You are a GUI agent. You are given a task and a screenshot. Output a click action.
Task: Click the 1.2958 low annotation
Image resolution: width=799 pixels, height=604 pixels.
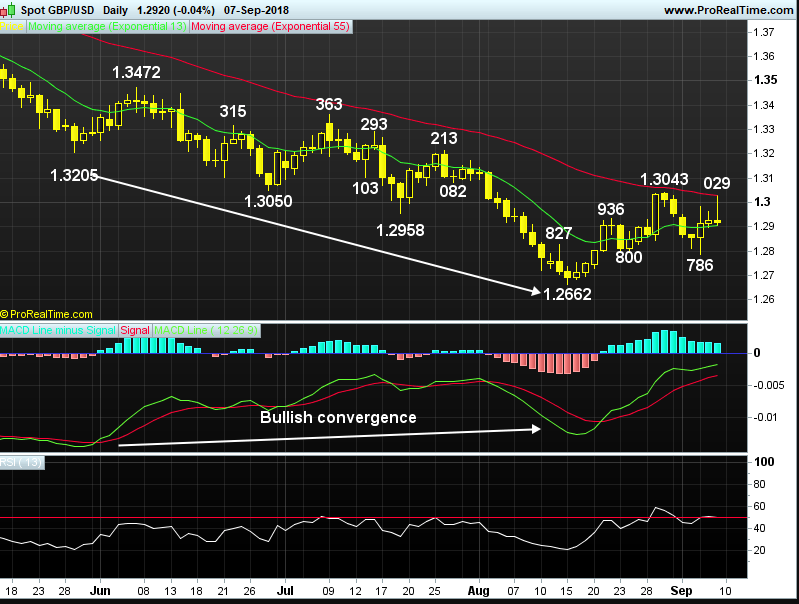click(400, 230)
